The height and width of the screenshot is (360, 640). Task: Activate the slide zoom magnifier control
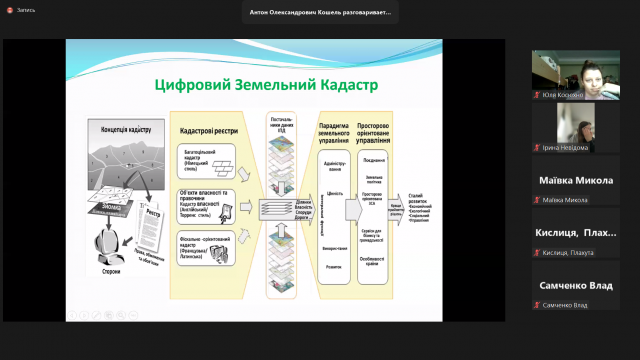click(121, 315)
